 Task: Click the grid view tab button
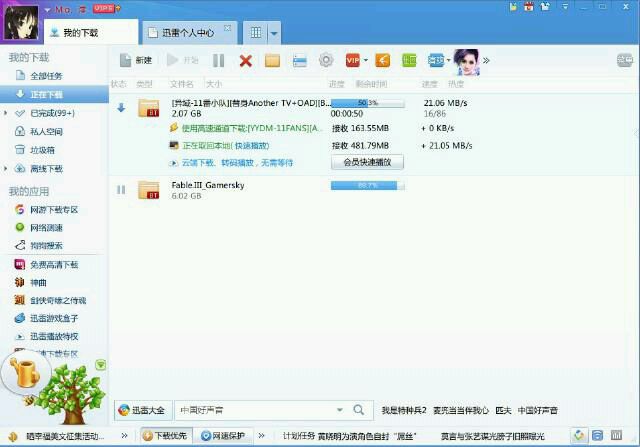256,33
